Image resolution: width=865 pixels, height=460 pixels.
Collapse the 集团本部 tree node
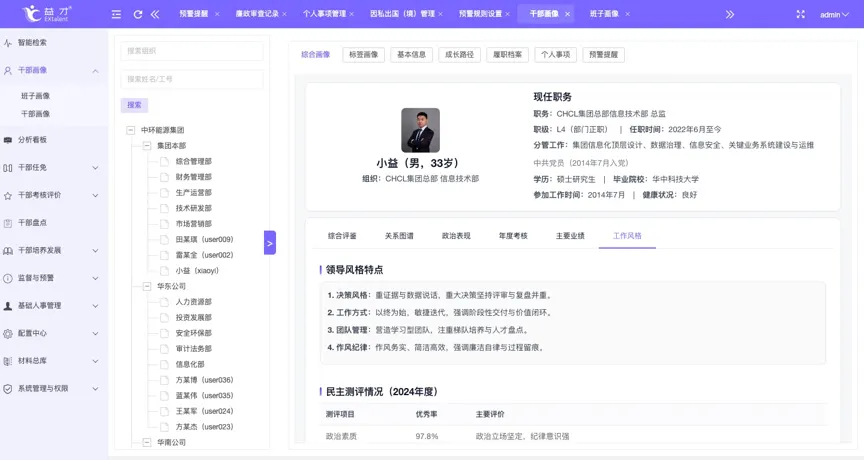147,146
